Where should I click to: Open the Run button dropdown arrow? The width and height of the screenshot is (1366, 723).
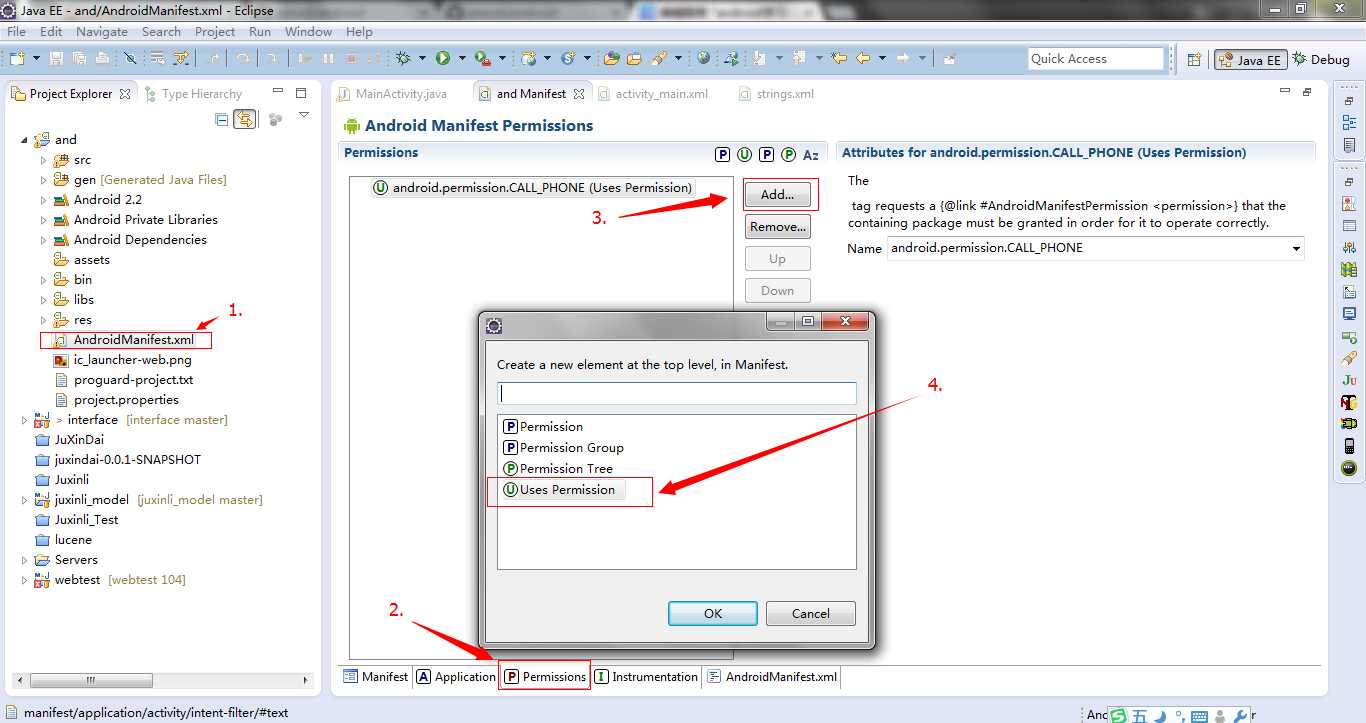click(x=462, y=59)
